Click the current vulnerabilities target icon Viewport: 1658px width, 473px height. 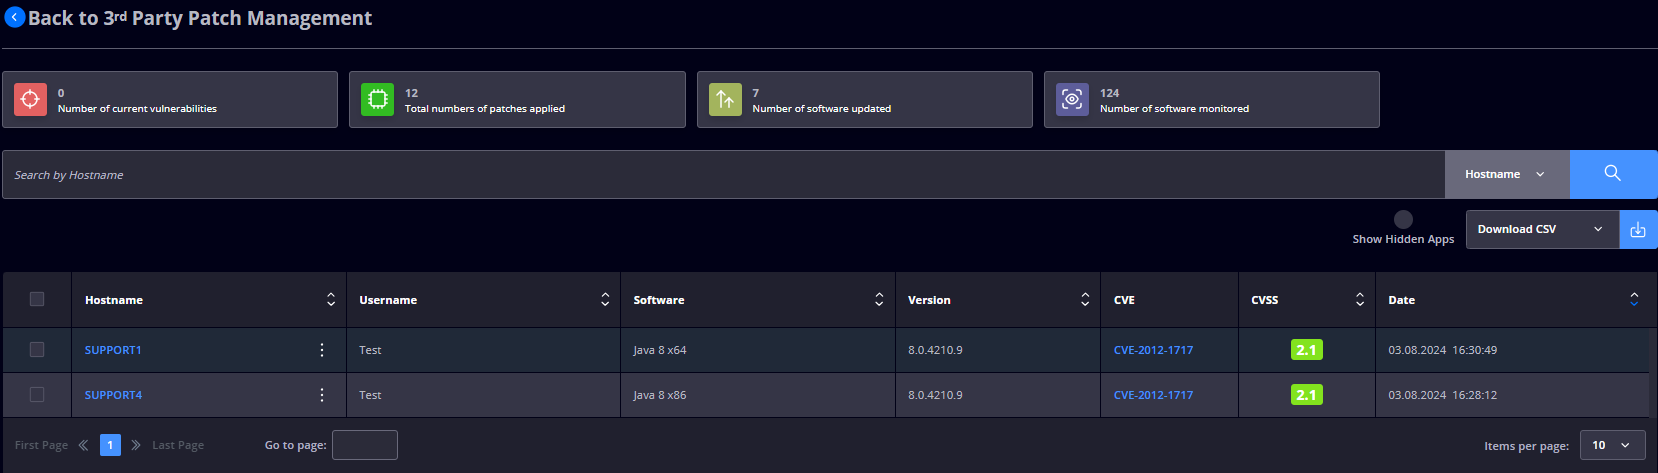pyautogui.click(x=30, y=99)
